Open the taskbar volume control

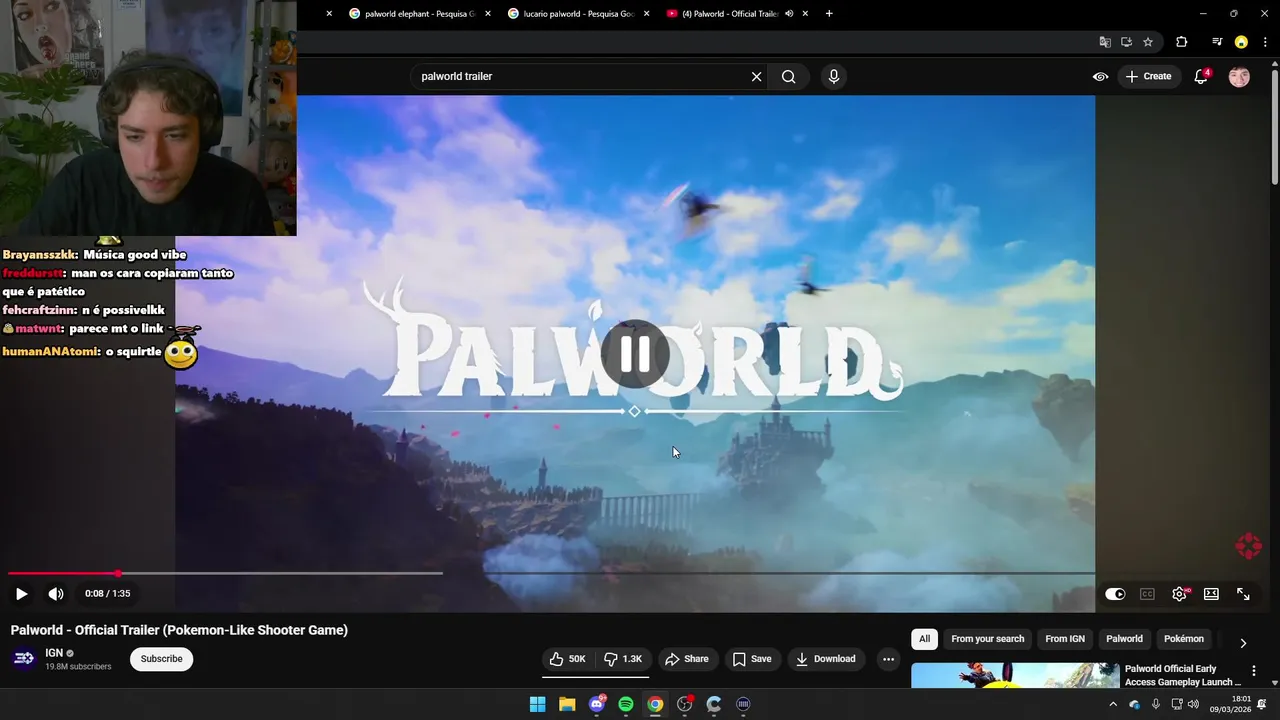[1193, 704]
